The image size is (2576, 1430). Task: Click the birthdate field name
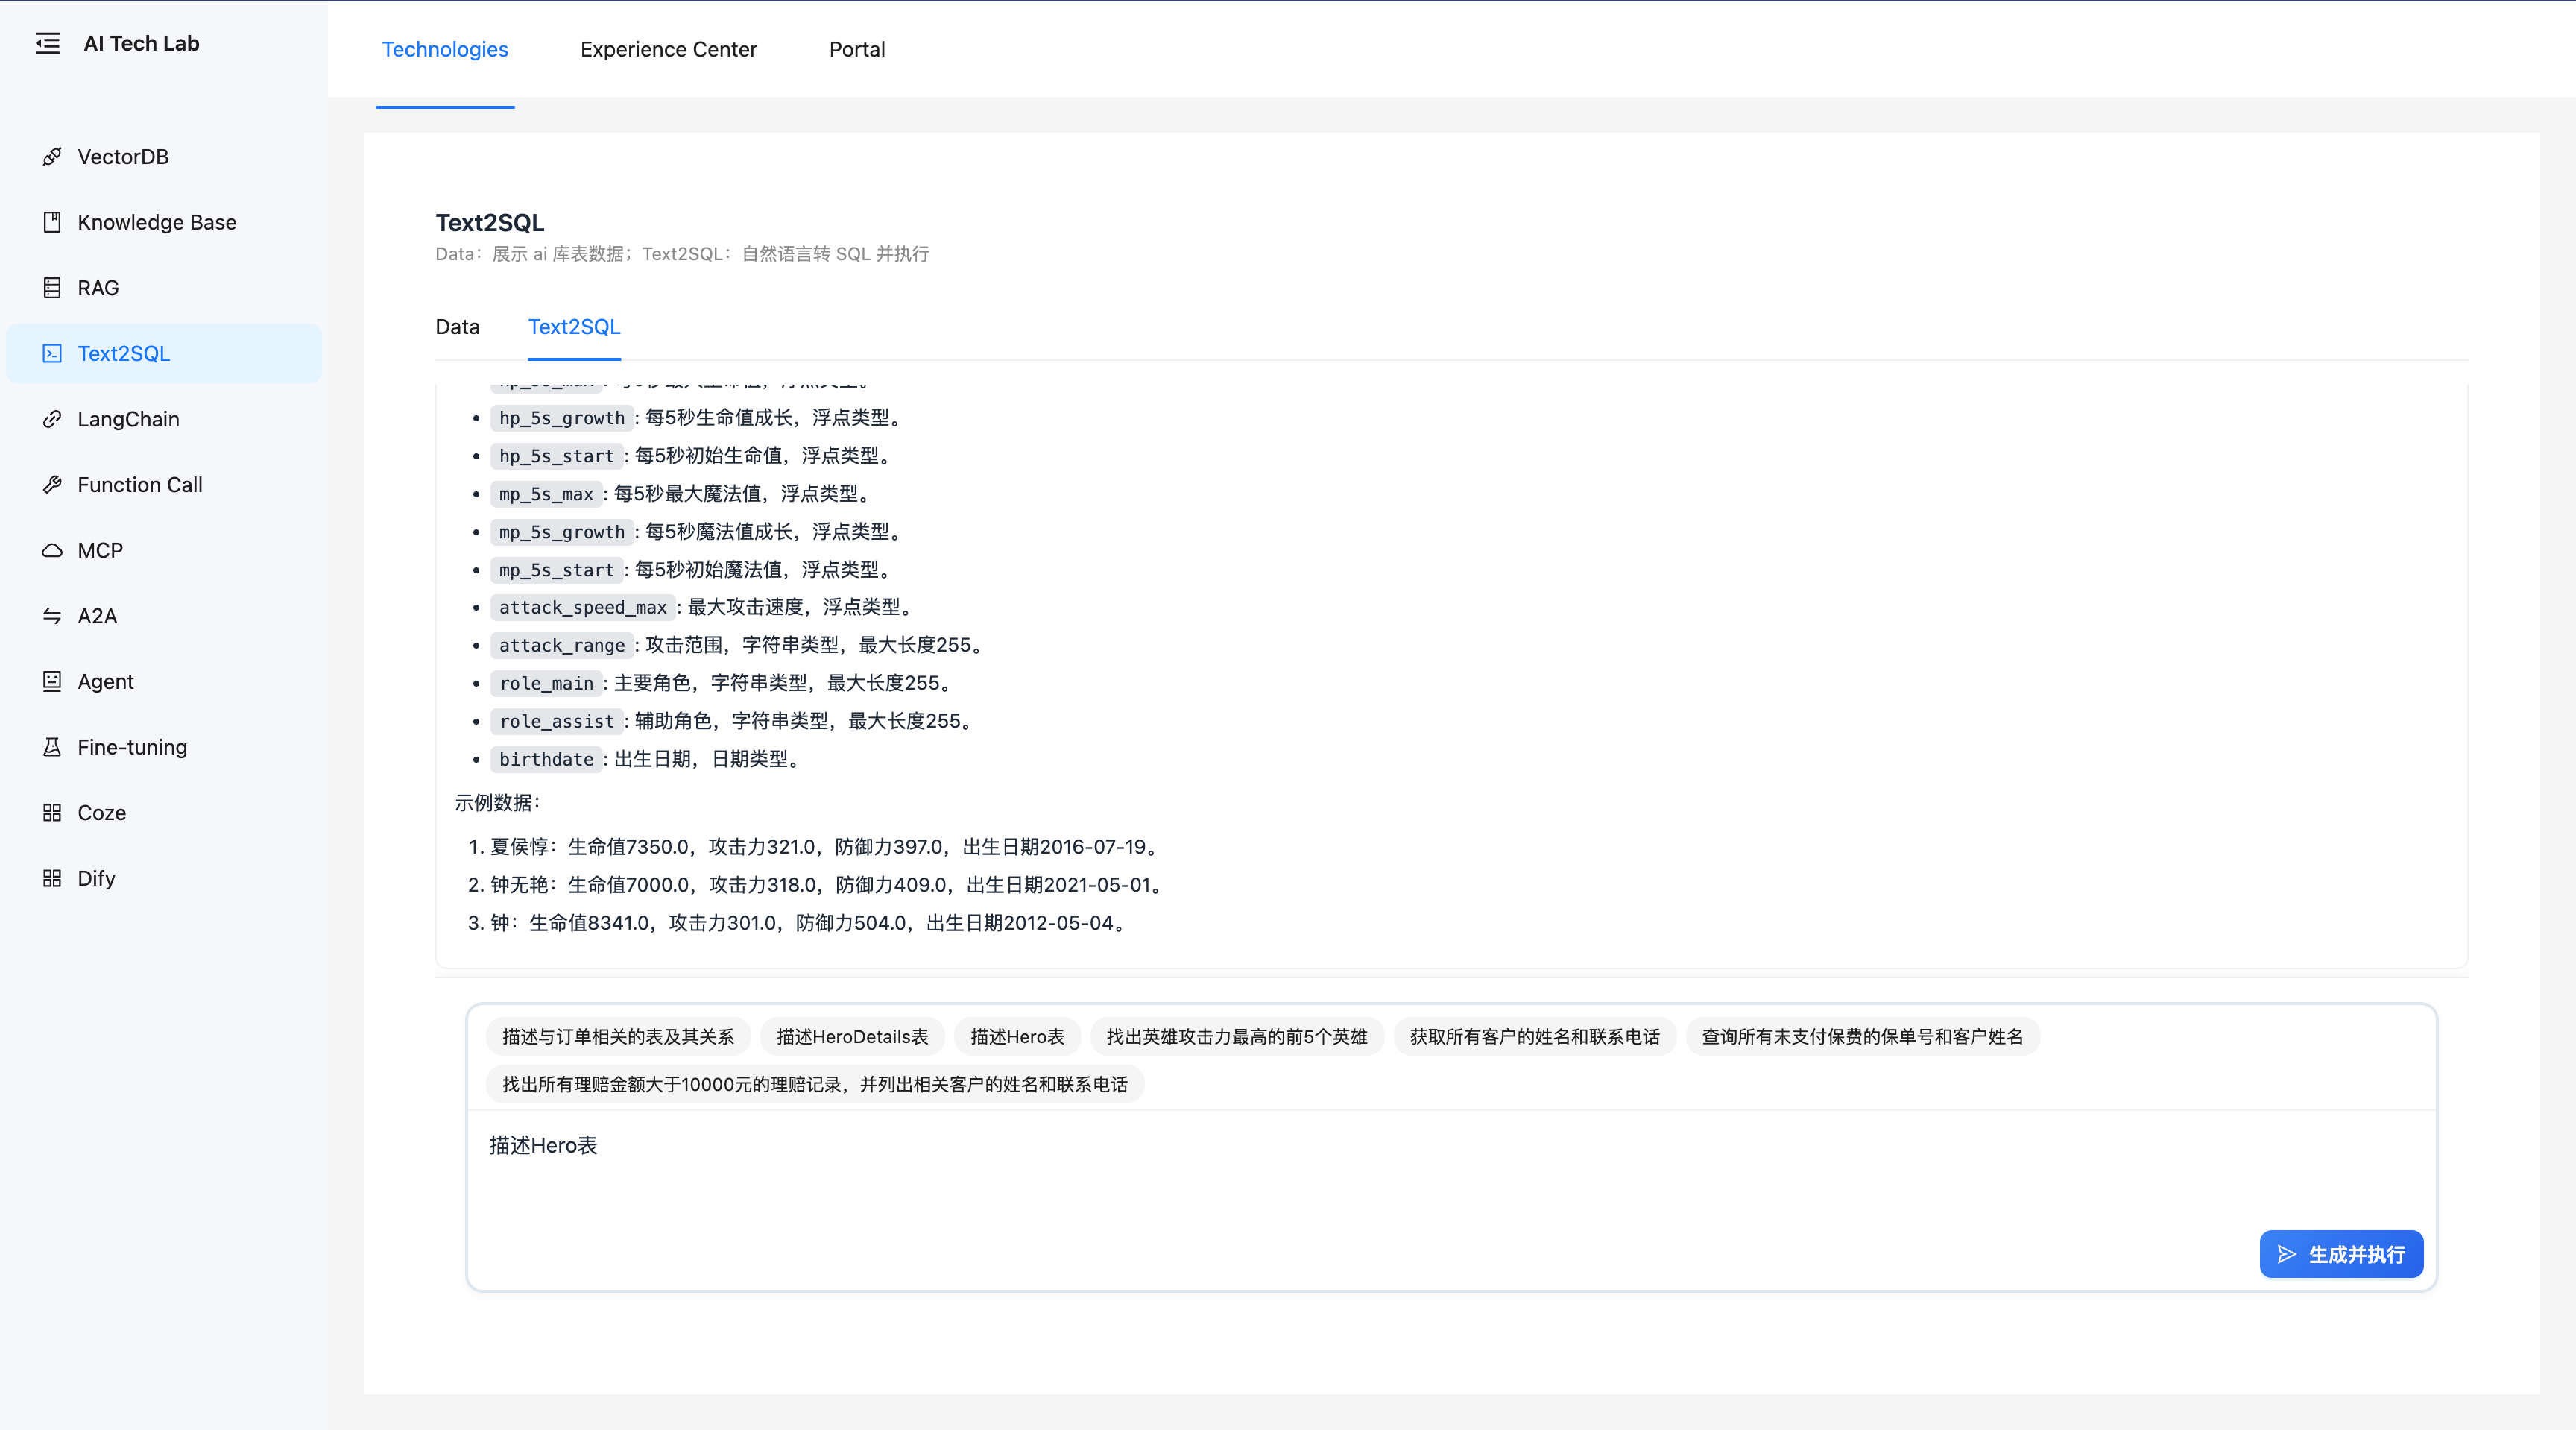click(546, 759)
